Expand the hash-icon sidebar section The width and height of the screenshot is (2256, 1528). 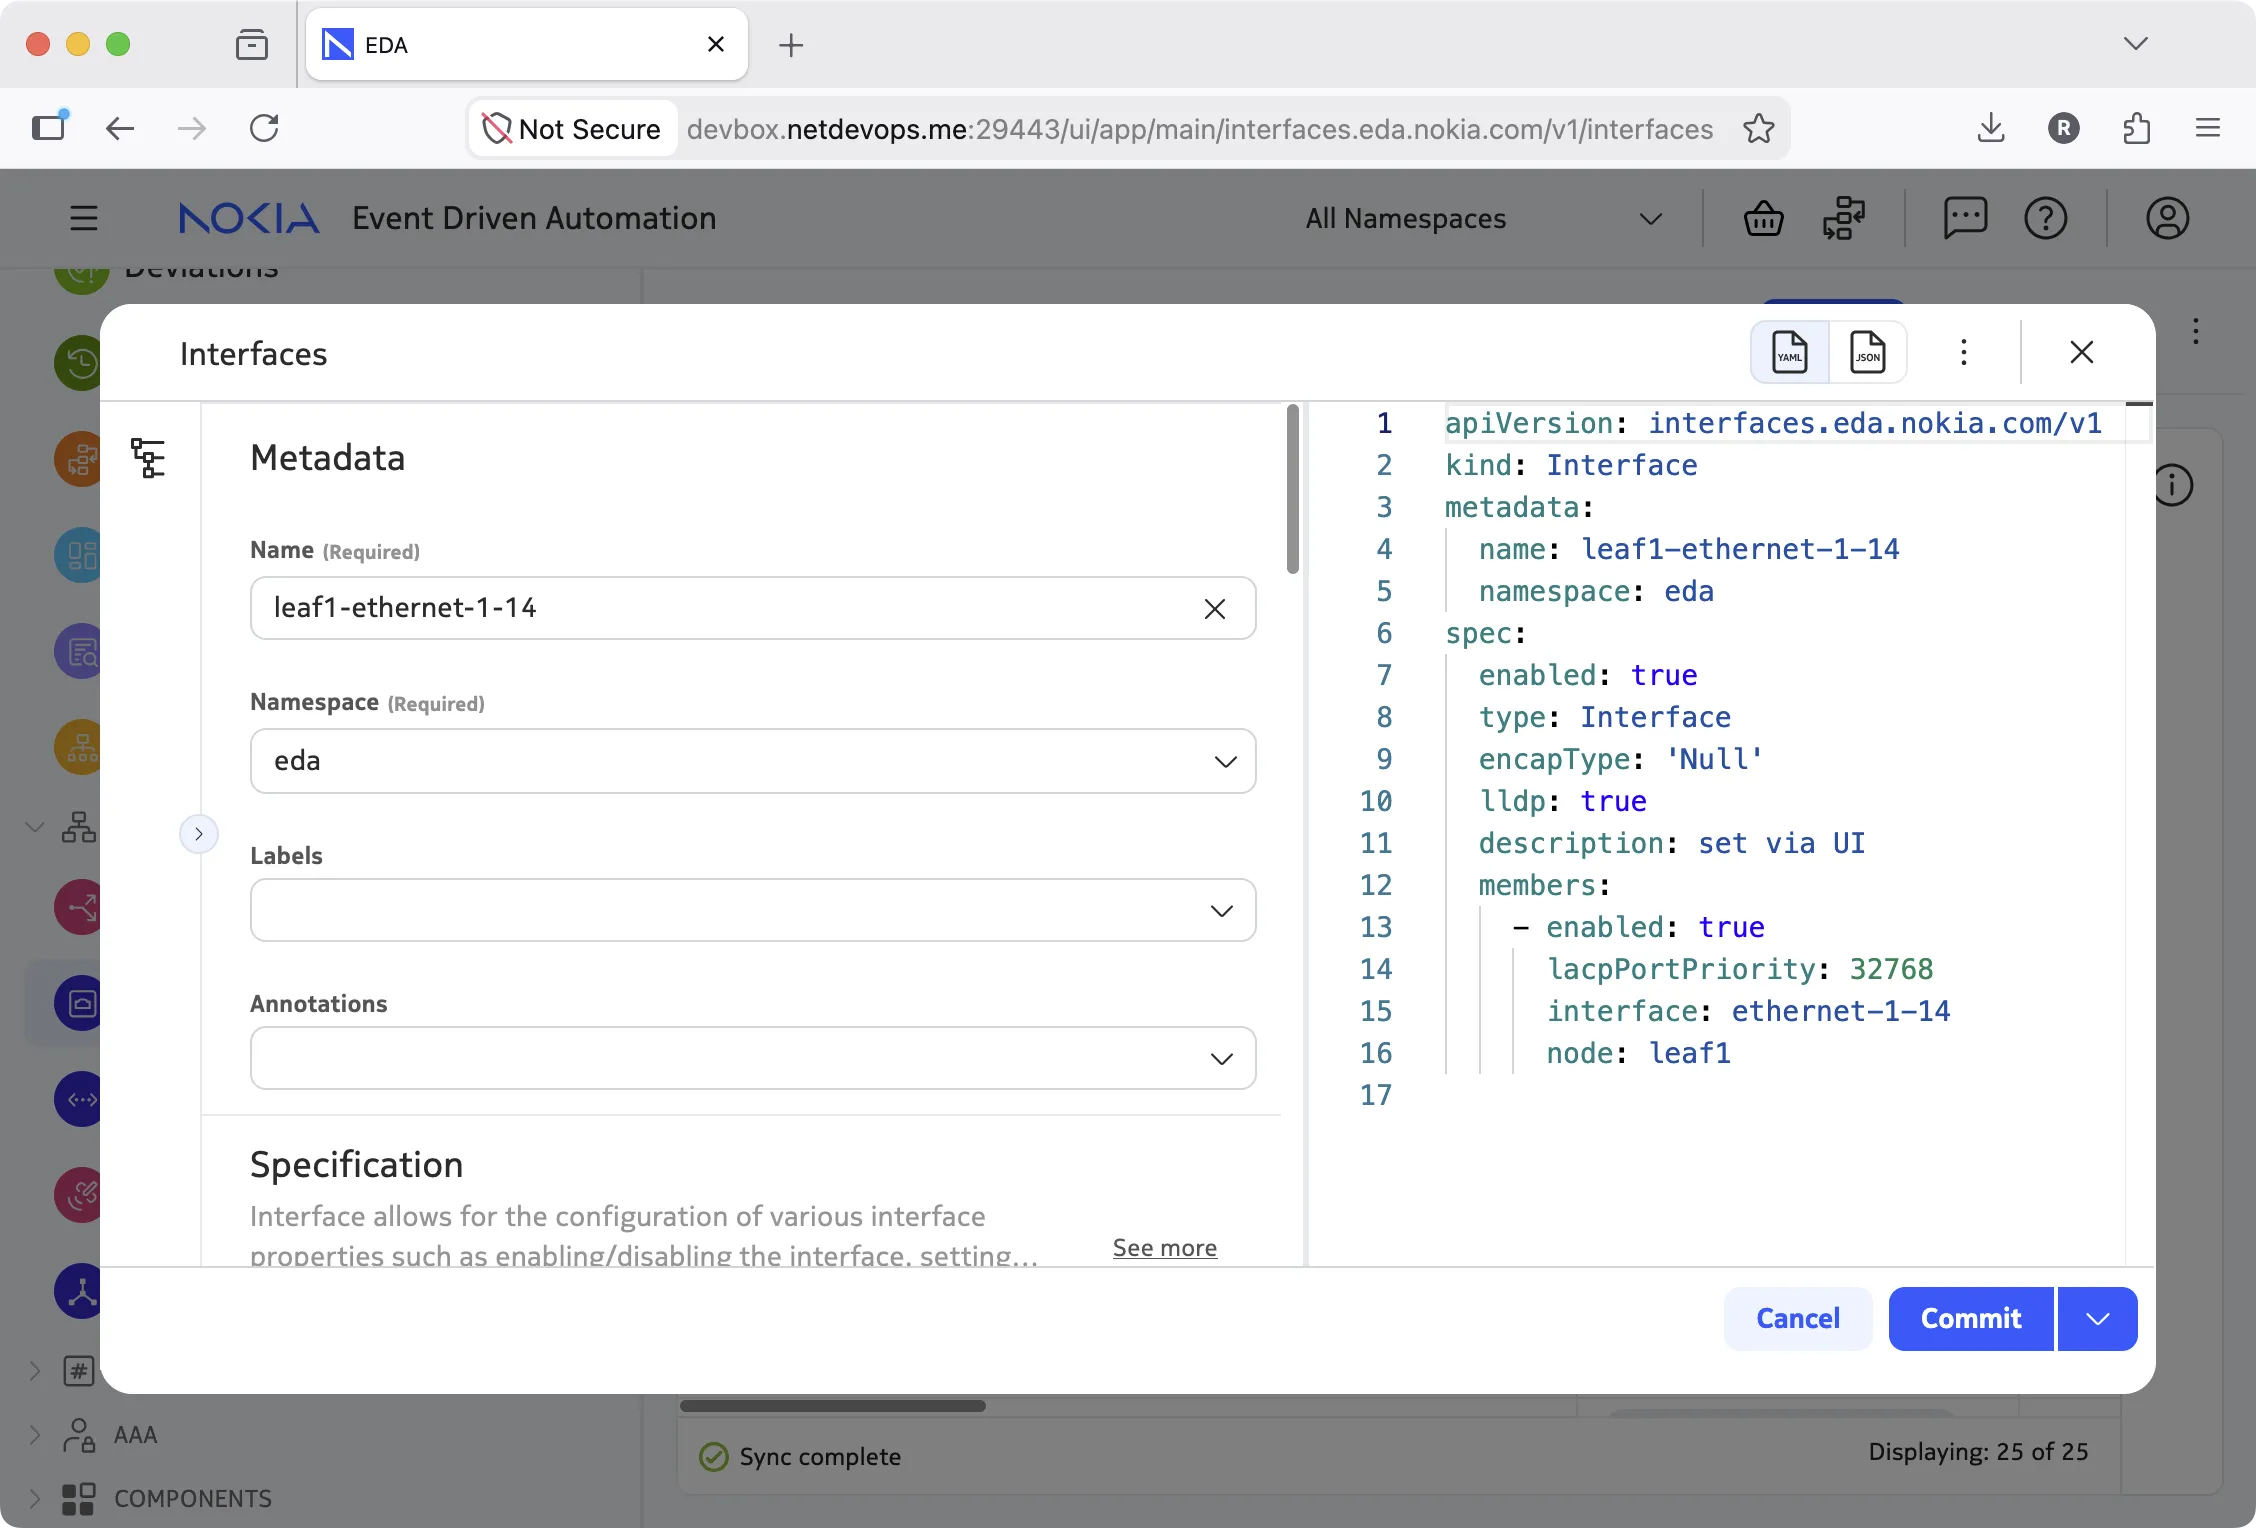tap(35, 1370)
